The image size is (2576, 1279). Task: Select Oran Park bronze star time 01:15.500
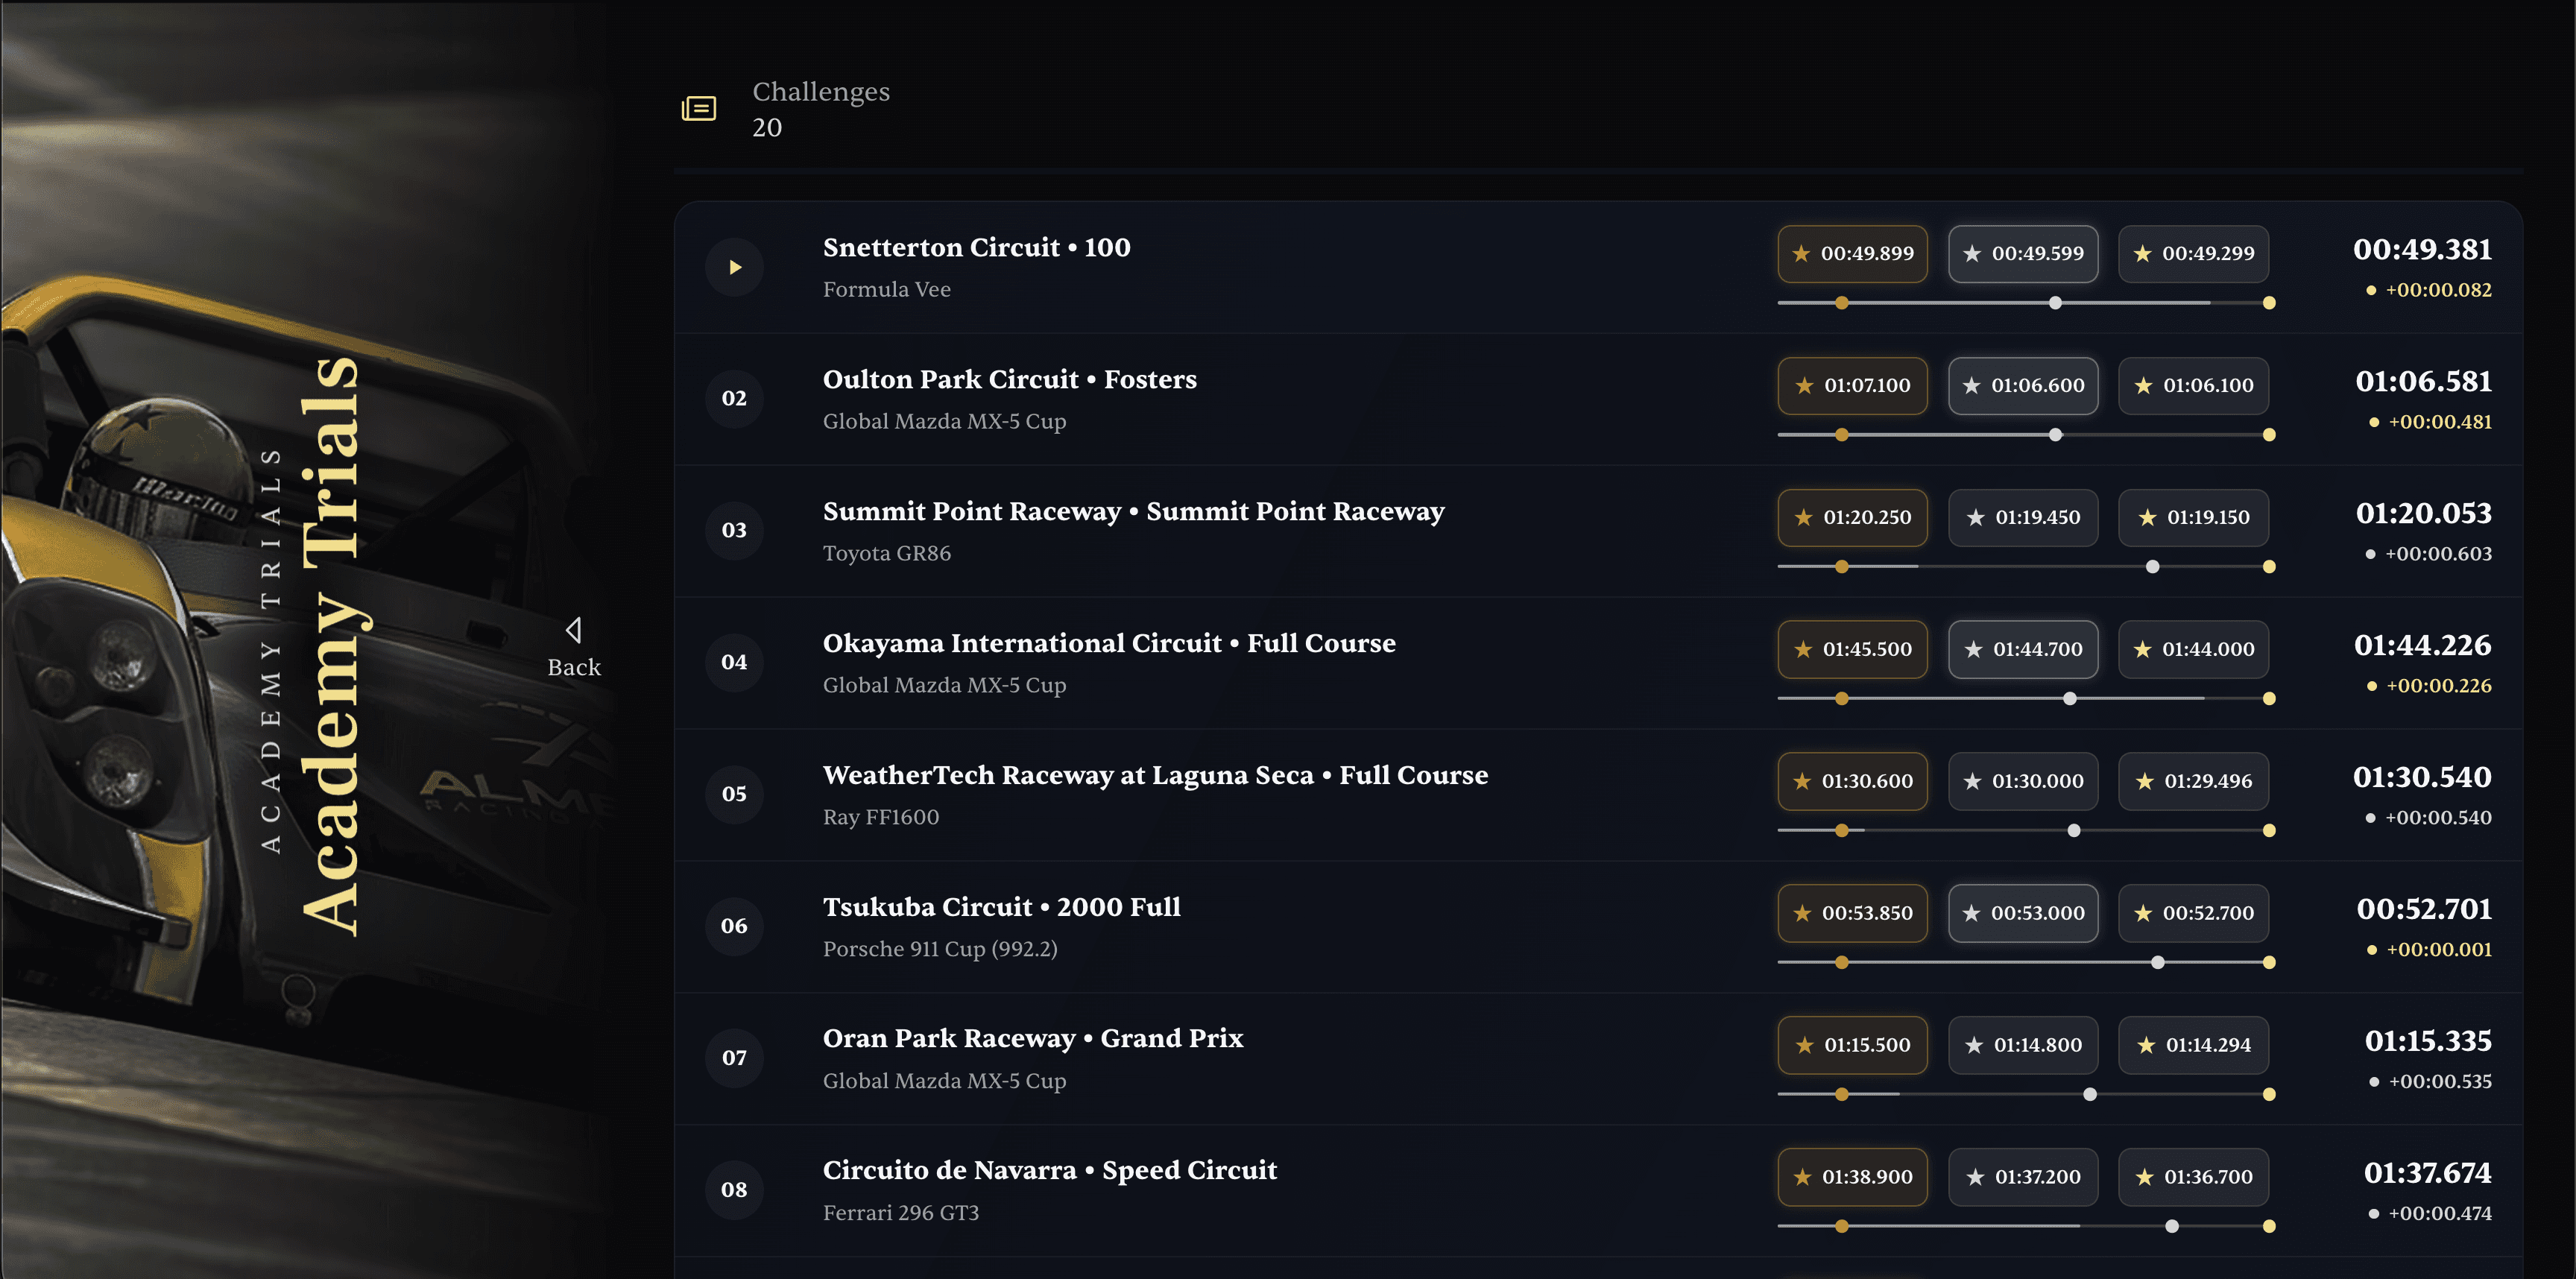1852,1046
